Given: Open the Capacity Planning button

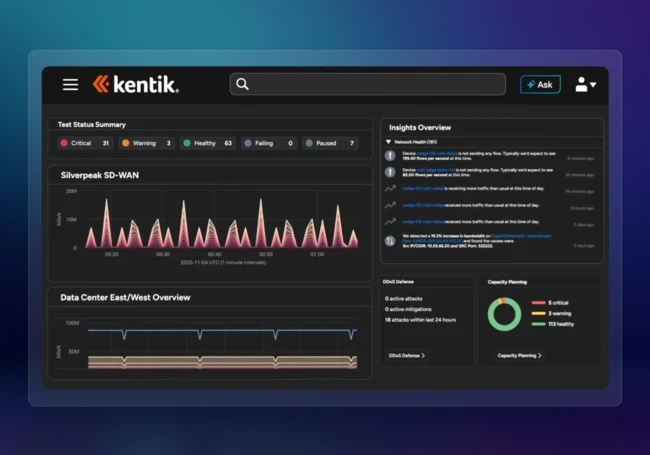Looking at the screenshot, I should pyautogui.click(x=519, y=355).
